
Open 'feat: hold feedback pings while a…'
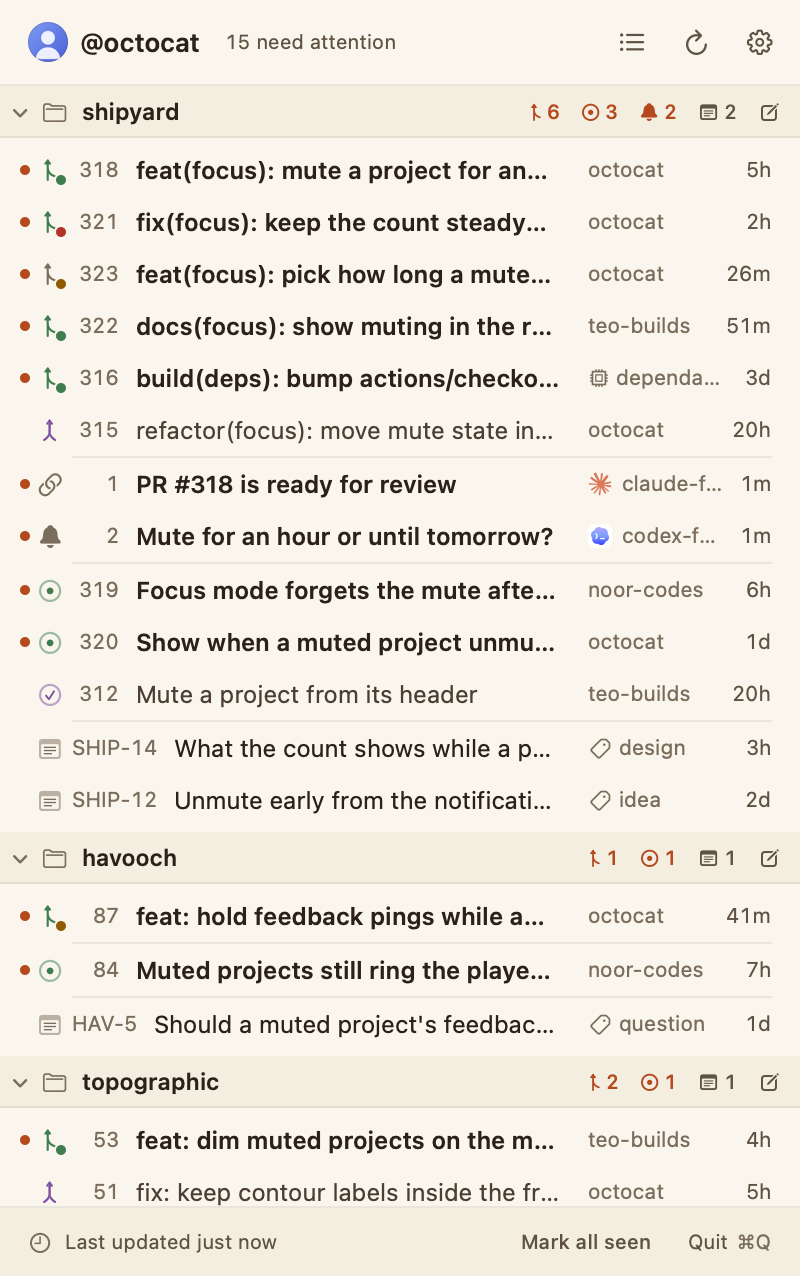tap(340, 917)
